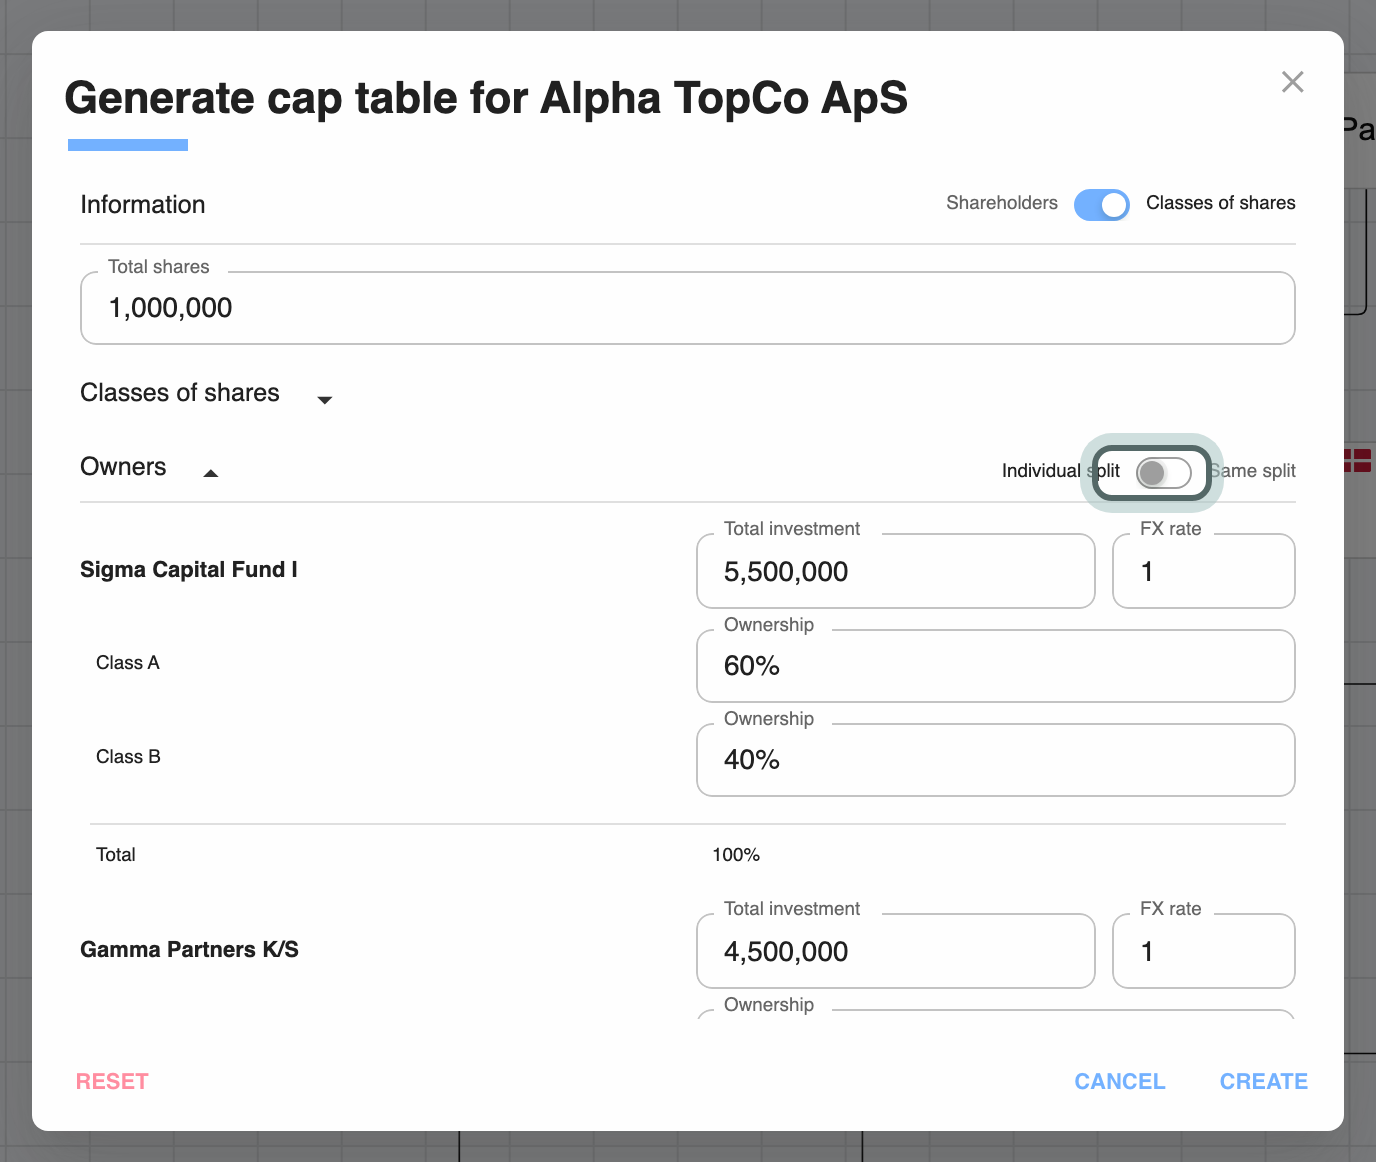Click the CREATE button
Image resolution: width=1376 pixels, height=1162 pixels.
point(1264,1082)
